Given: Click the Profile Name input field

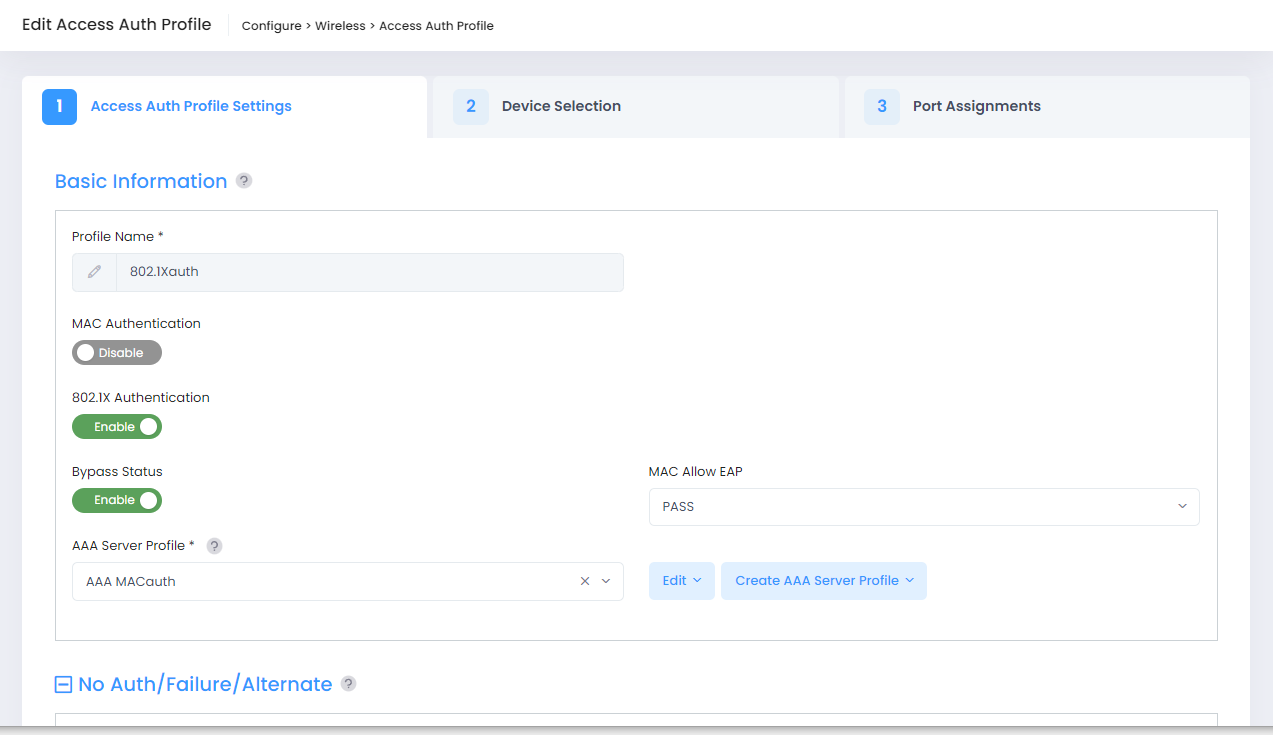Looking at the screenshot, I should point(368,272).
